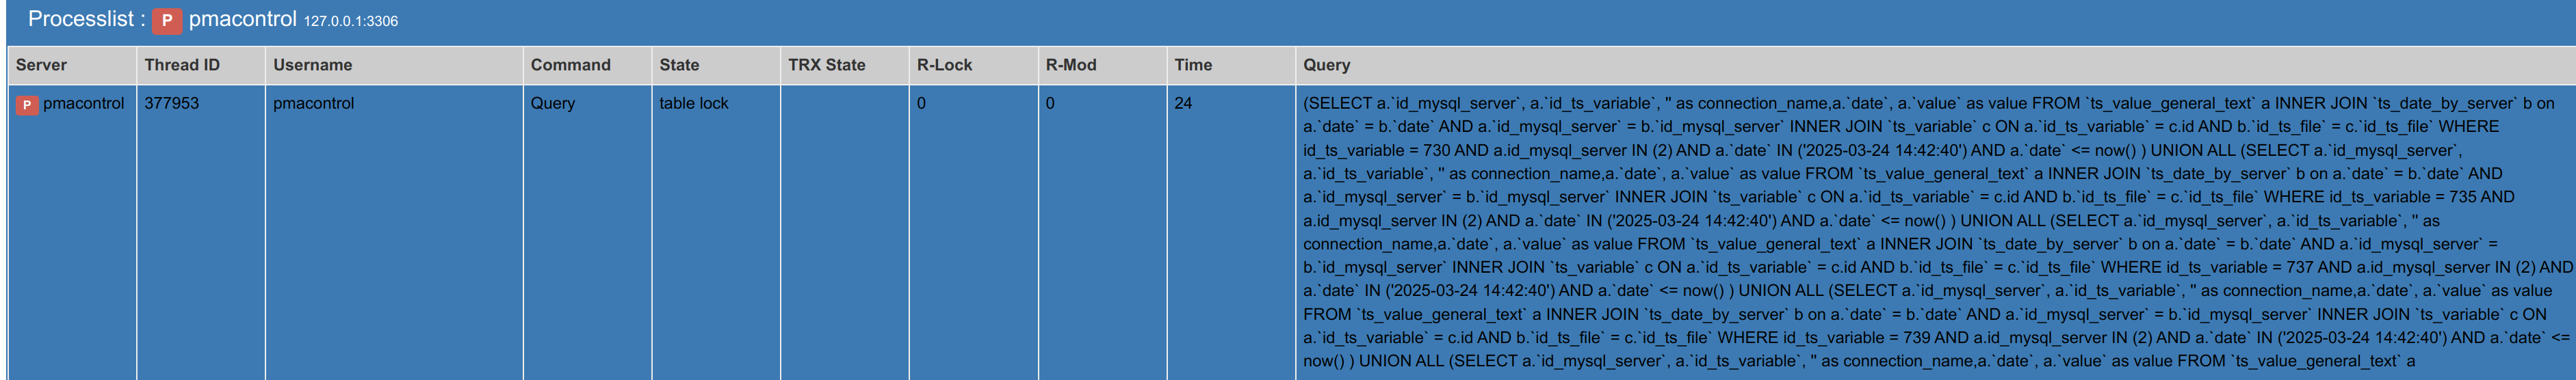The width and height of the screenshot is (2576, 380).
Task: Click the R-Mod column header
Action: 1070,65
